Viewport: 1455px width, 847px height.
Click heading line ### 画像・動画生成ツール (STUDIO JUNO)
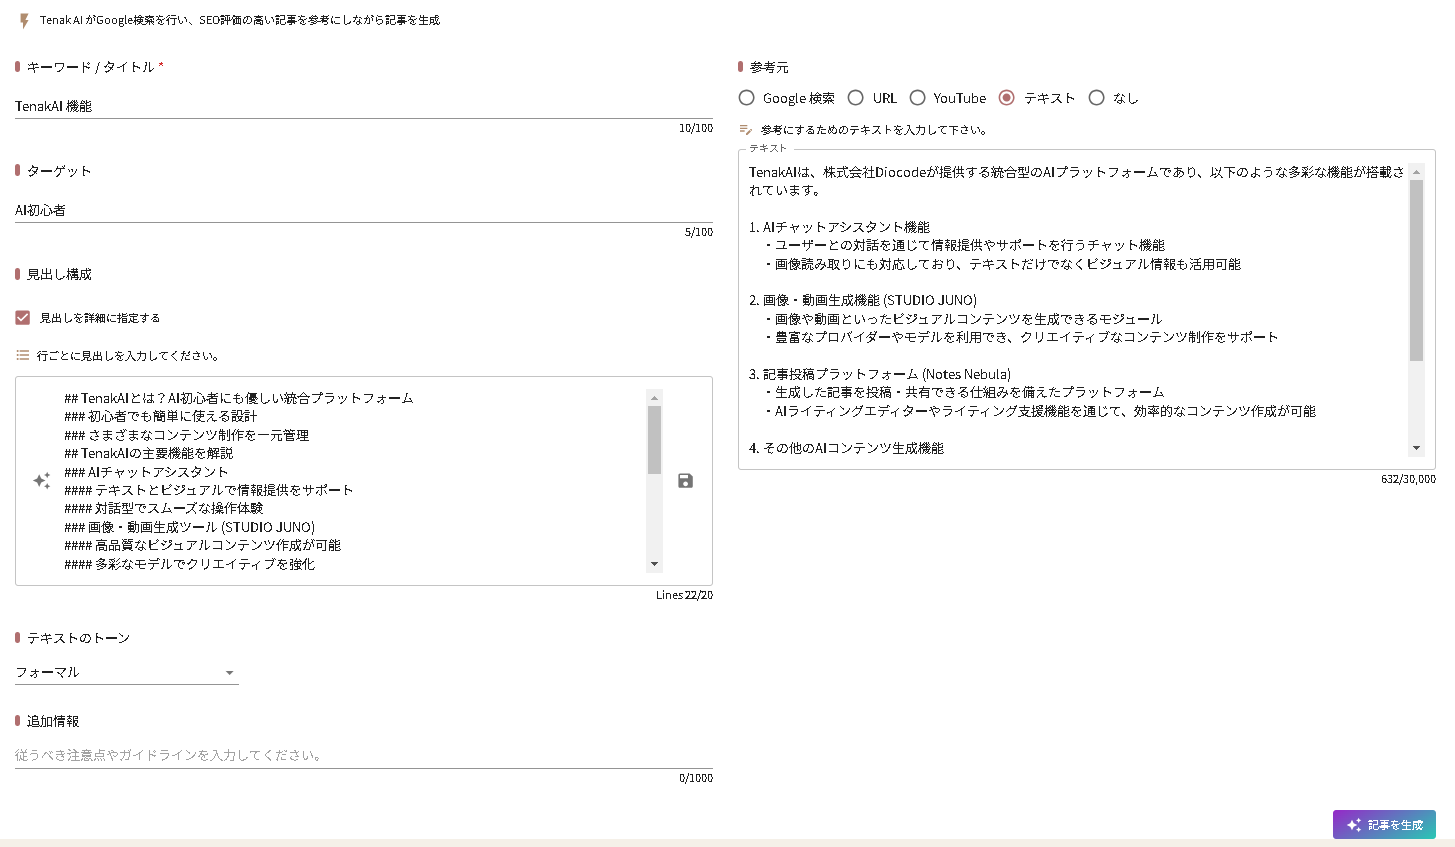pyautogui.click(x=189, y=527)
